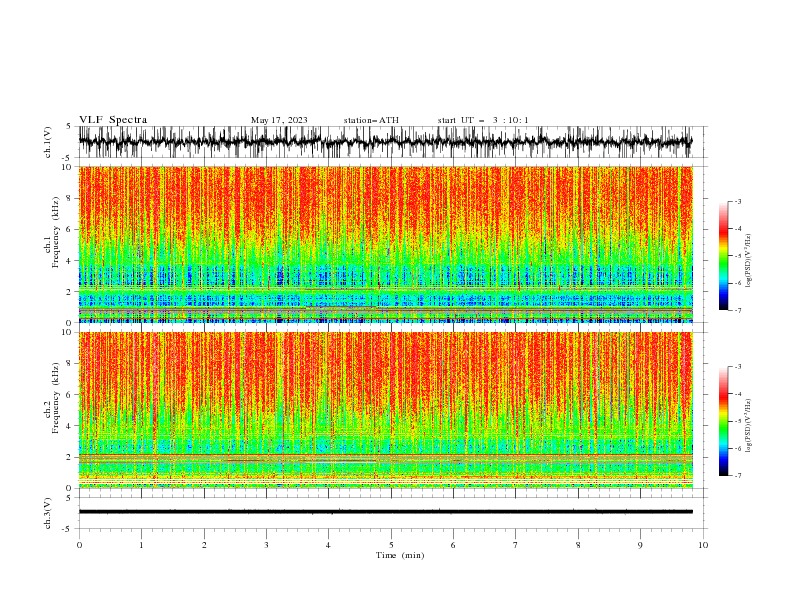Click the ch.1(V) waveform axis label
The width and height of the screenshot is (792, 612).
[48, 142]
